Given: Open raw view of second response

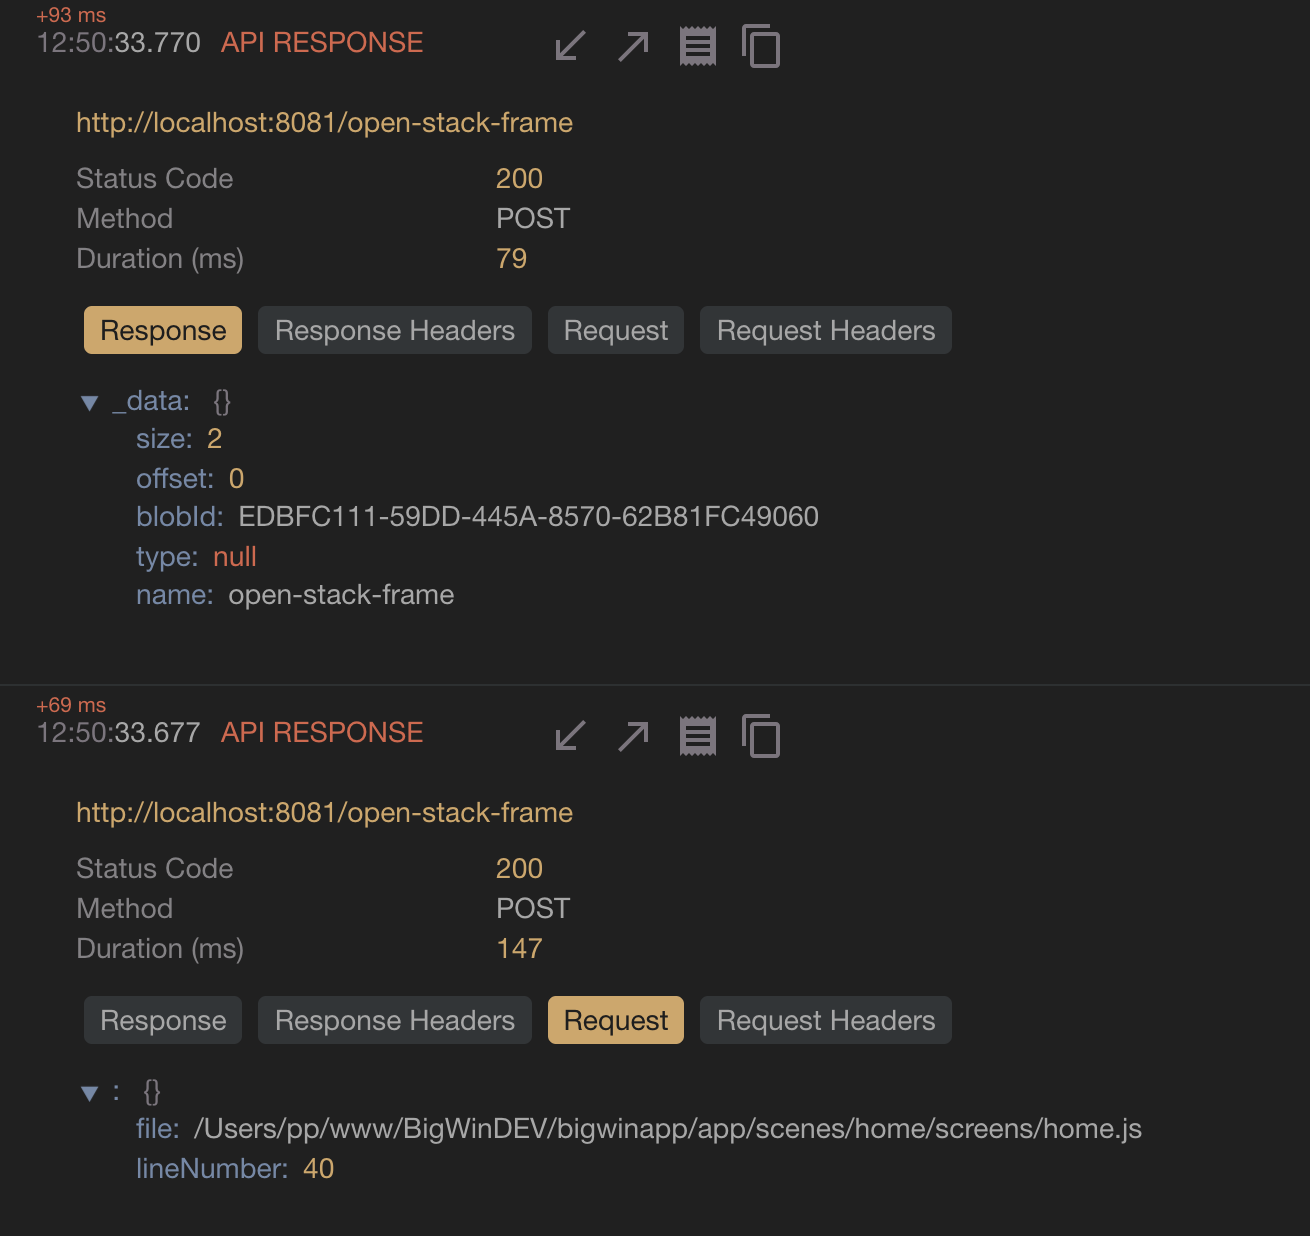Looking at the screenshot, I should pyautogui.click(x=698, y=736).
